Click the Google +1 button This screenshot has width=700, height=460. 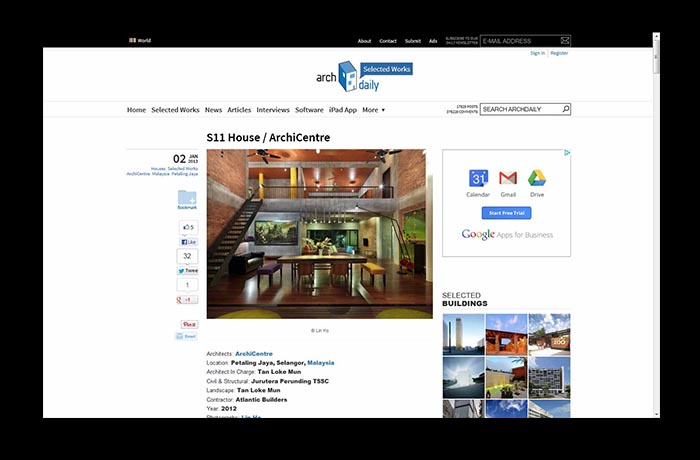pyautogui.click(x=188, y=299)
